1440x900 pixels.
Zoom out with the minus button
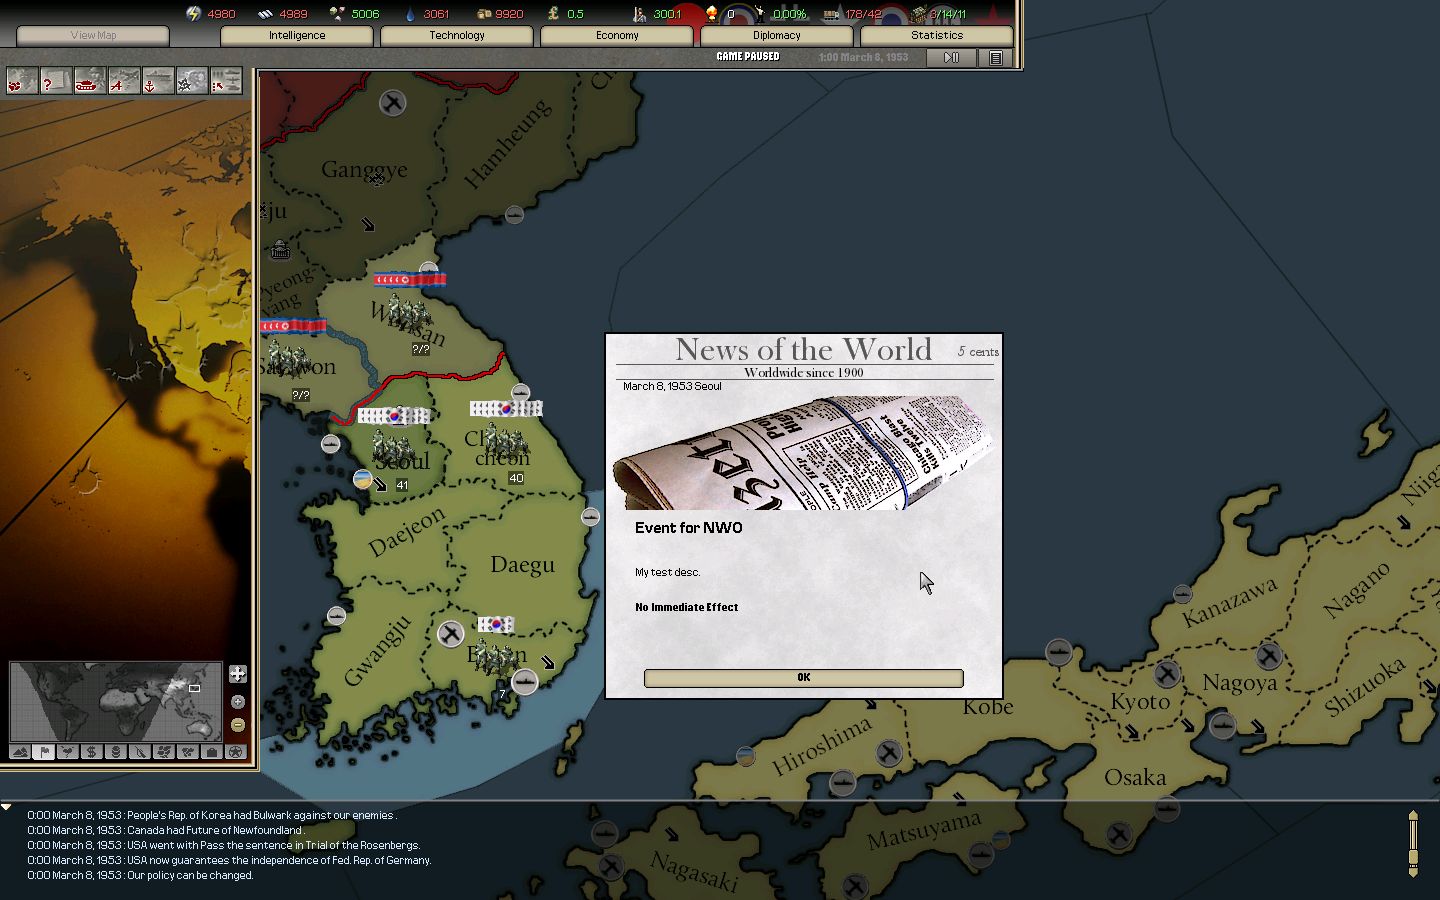(238, 725)
